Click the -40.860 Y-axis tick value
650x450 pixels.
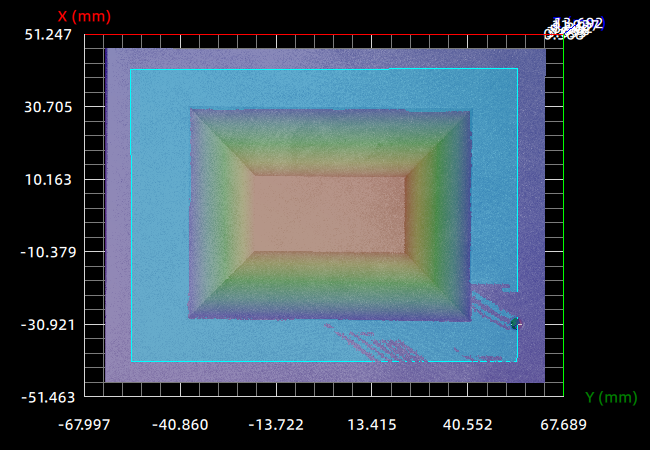pos(180,425)
